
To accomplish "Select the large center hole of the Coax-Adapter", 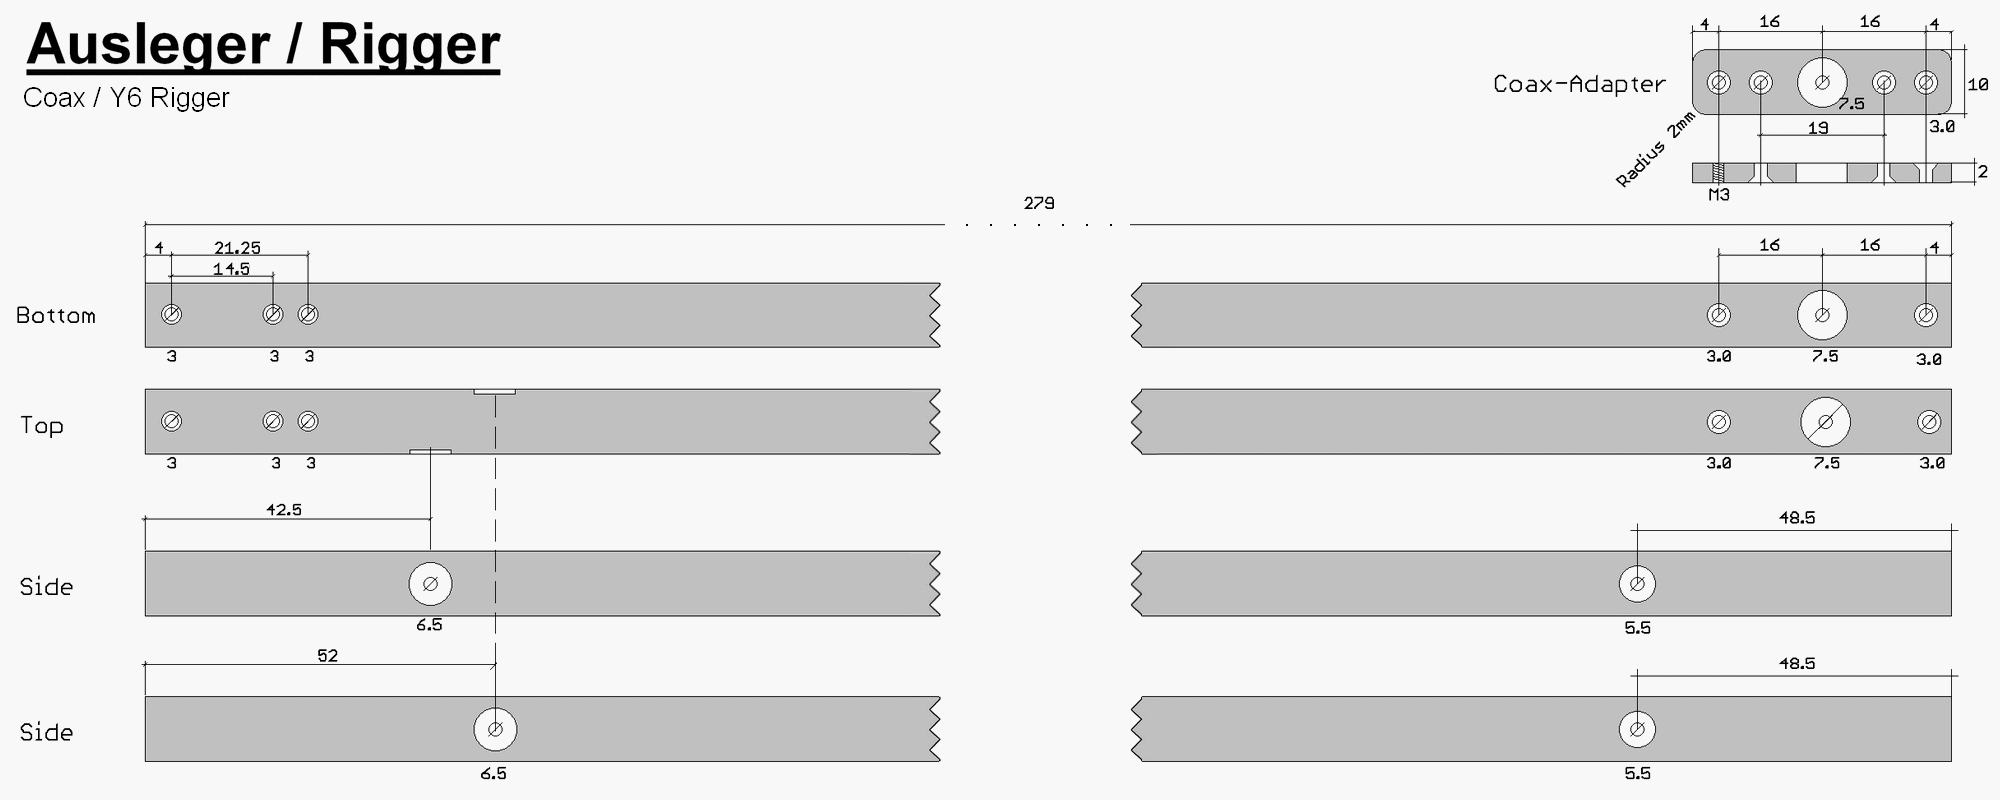I will point(1821,82).
